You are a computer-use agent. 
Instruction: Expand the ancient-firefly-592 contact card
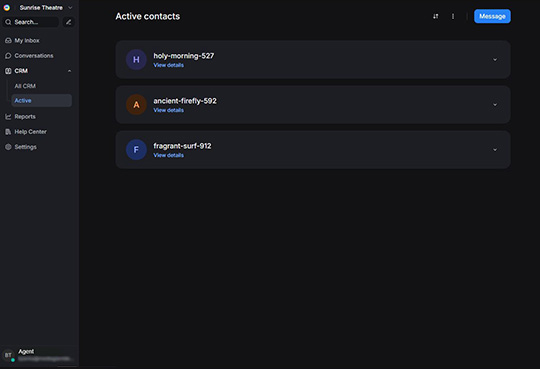495,105
